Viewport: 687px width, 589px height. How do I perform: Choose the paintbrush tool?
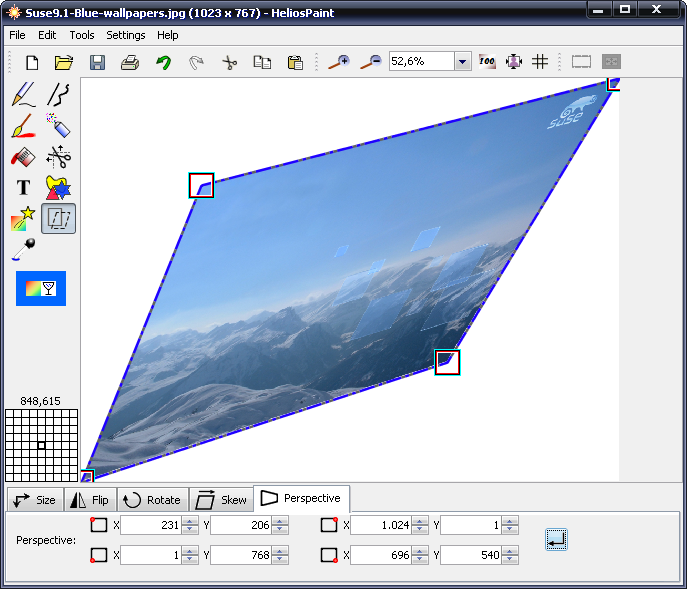24,126
